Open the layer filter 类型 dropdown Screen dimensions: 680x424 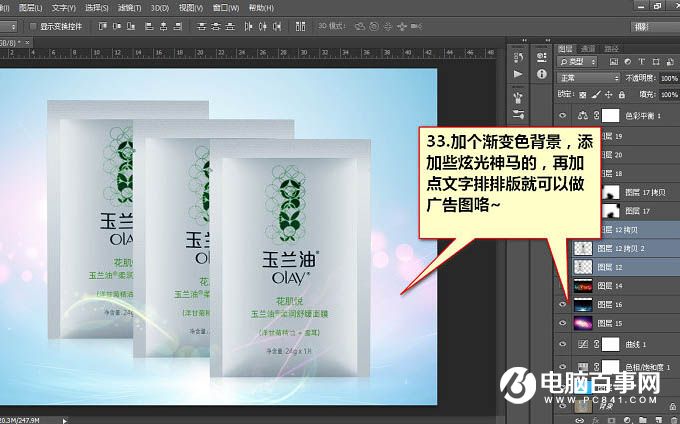tap(577, 62)
